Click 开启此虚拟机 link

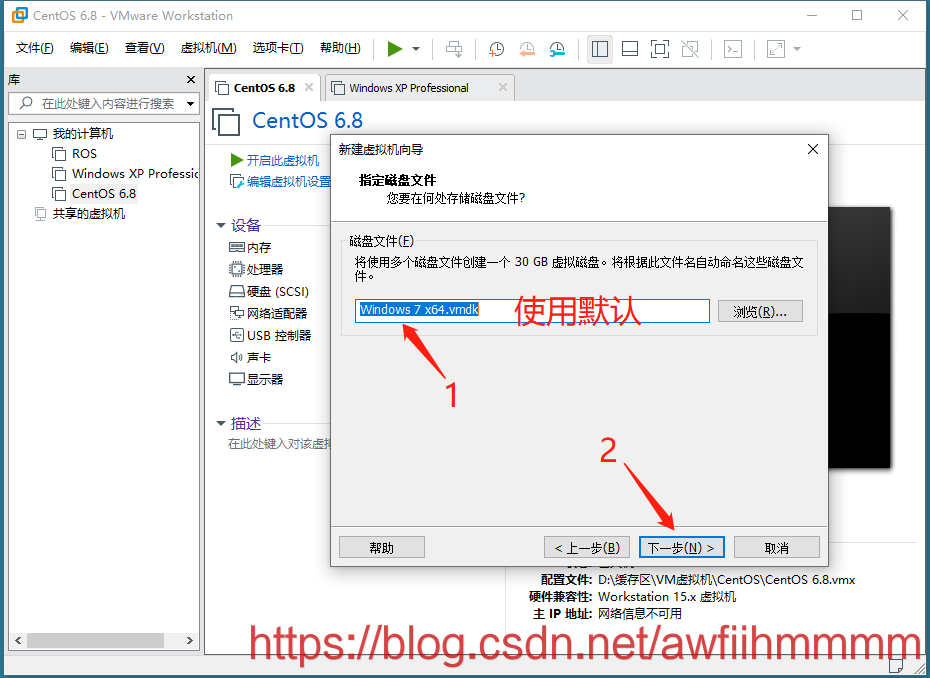pos(282,161)
